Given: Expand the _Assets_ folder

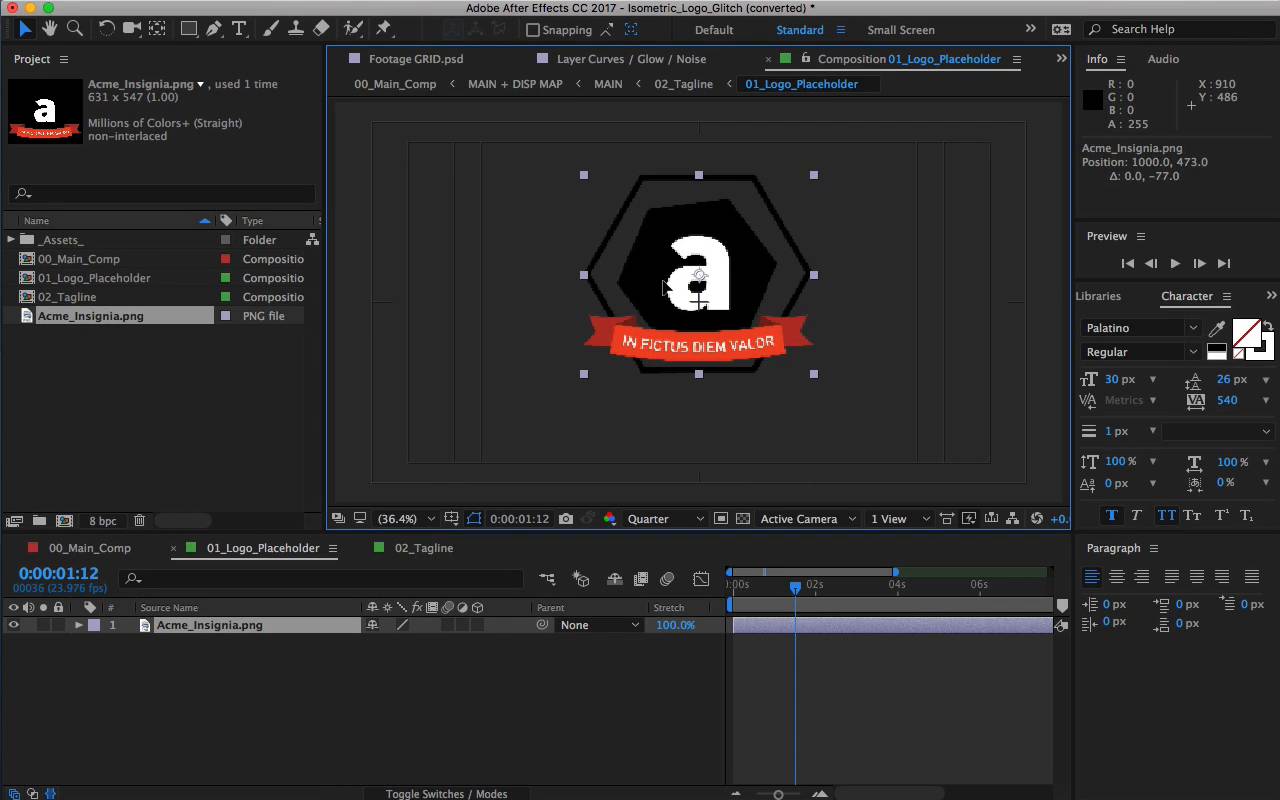Looking at the screenshot, I should [x=11, y=240].
